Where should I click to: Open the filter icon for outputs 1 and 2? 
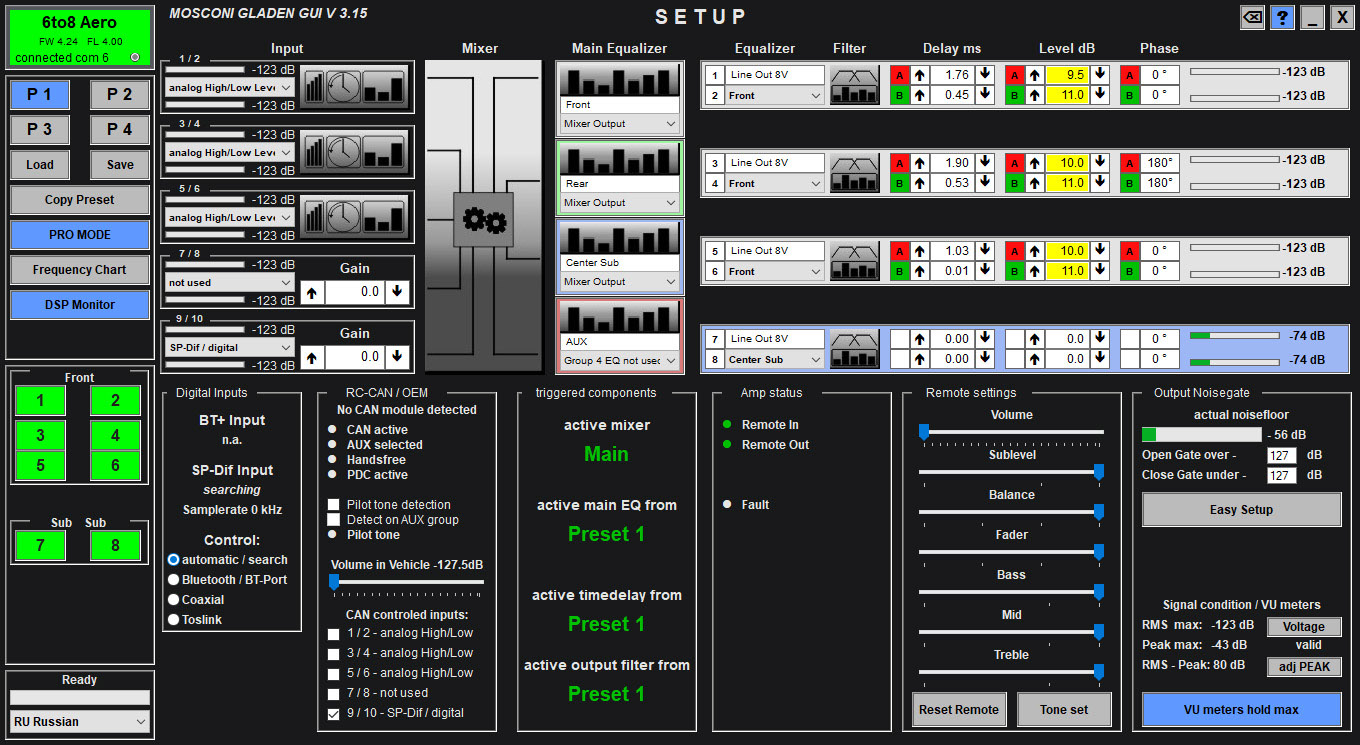click(x=855, y=85)
